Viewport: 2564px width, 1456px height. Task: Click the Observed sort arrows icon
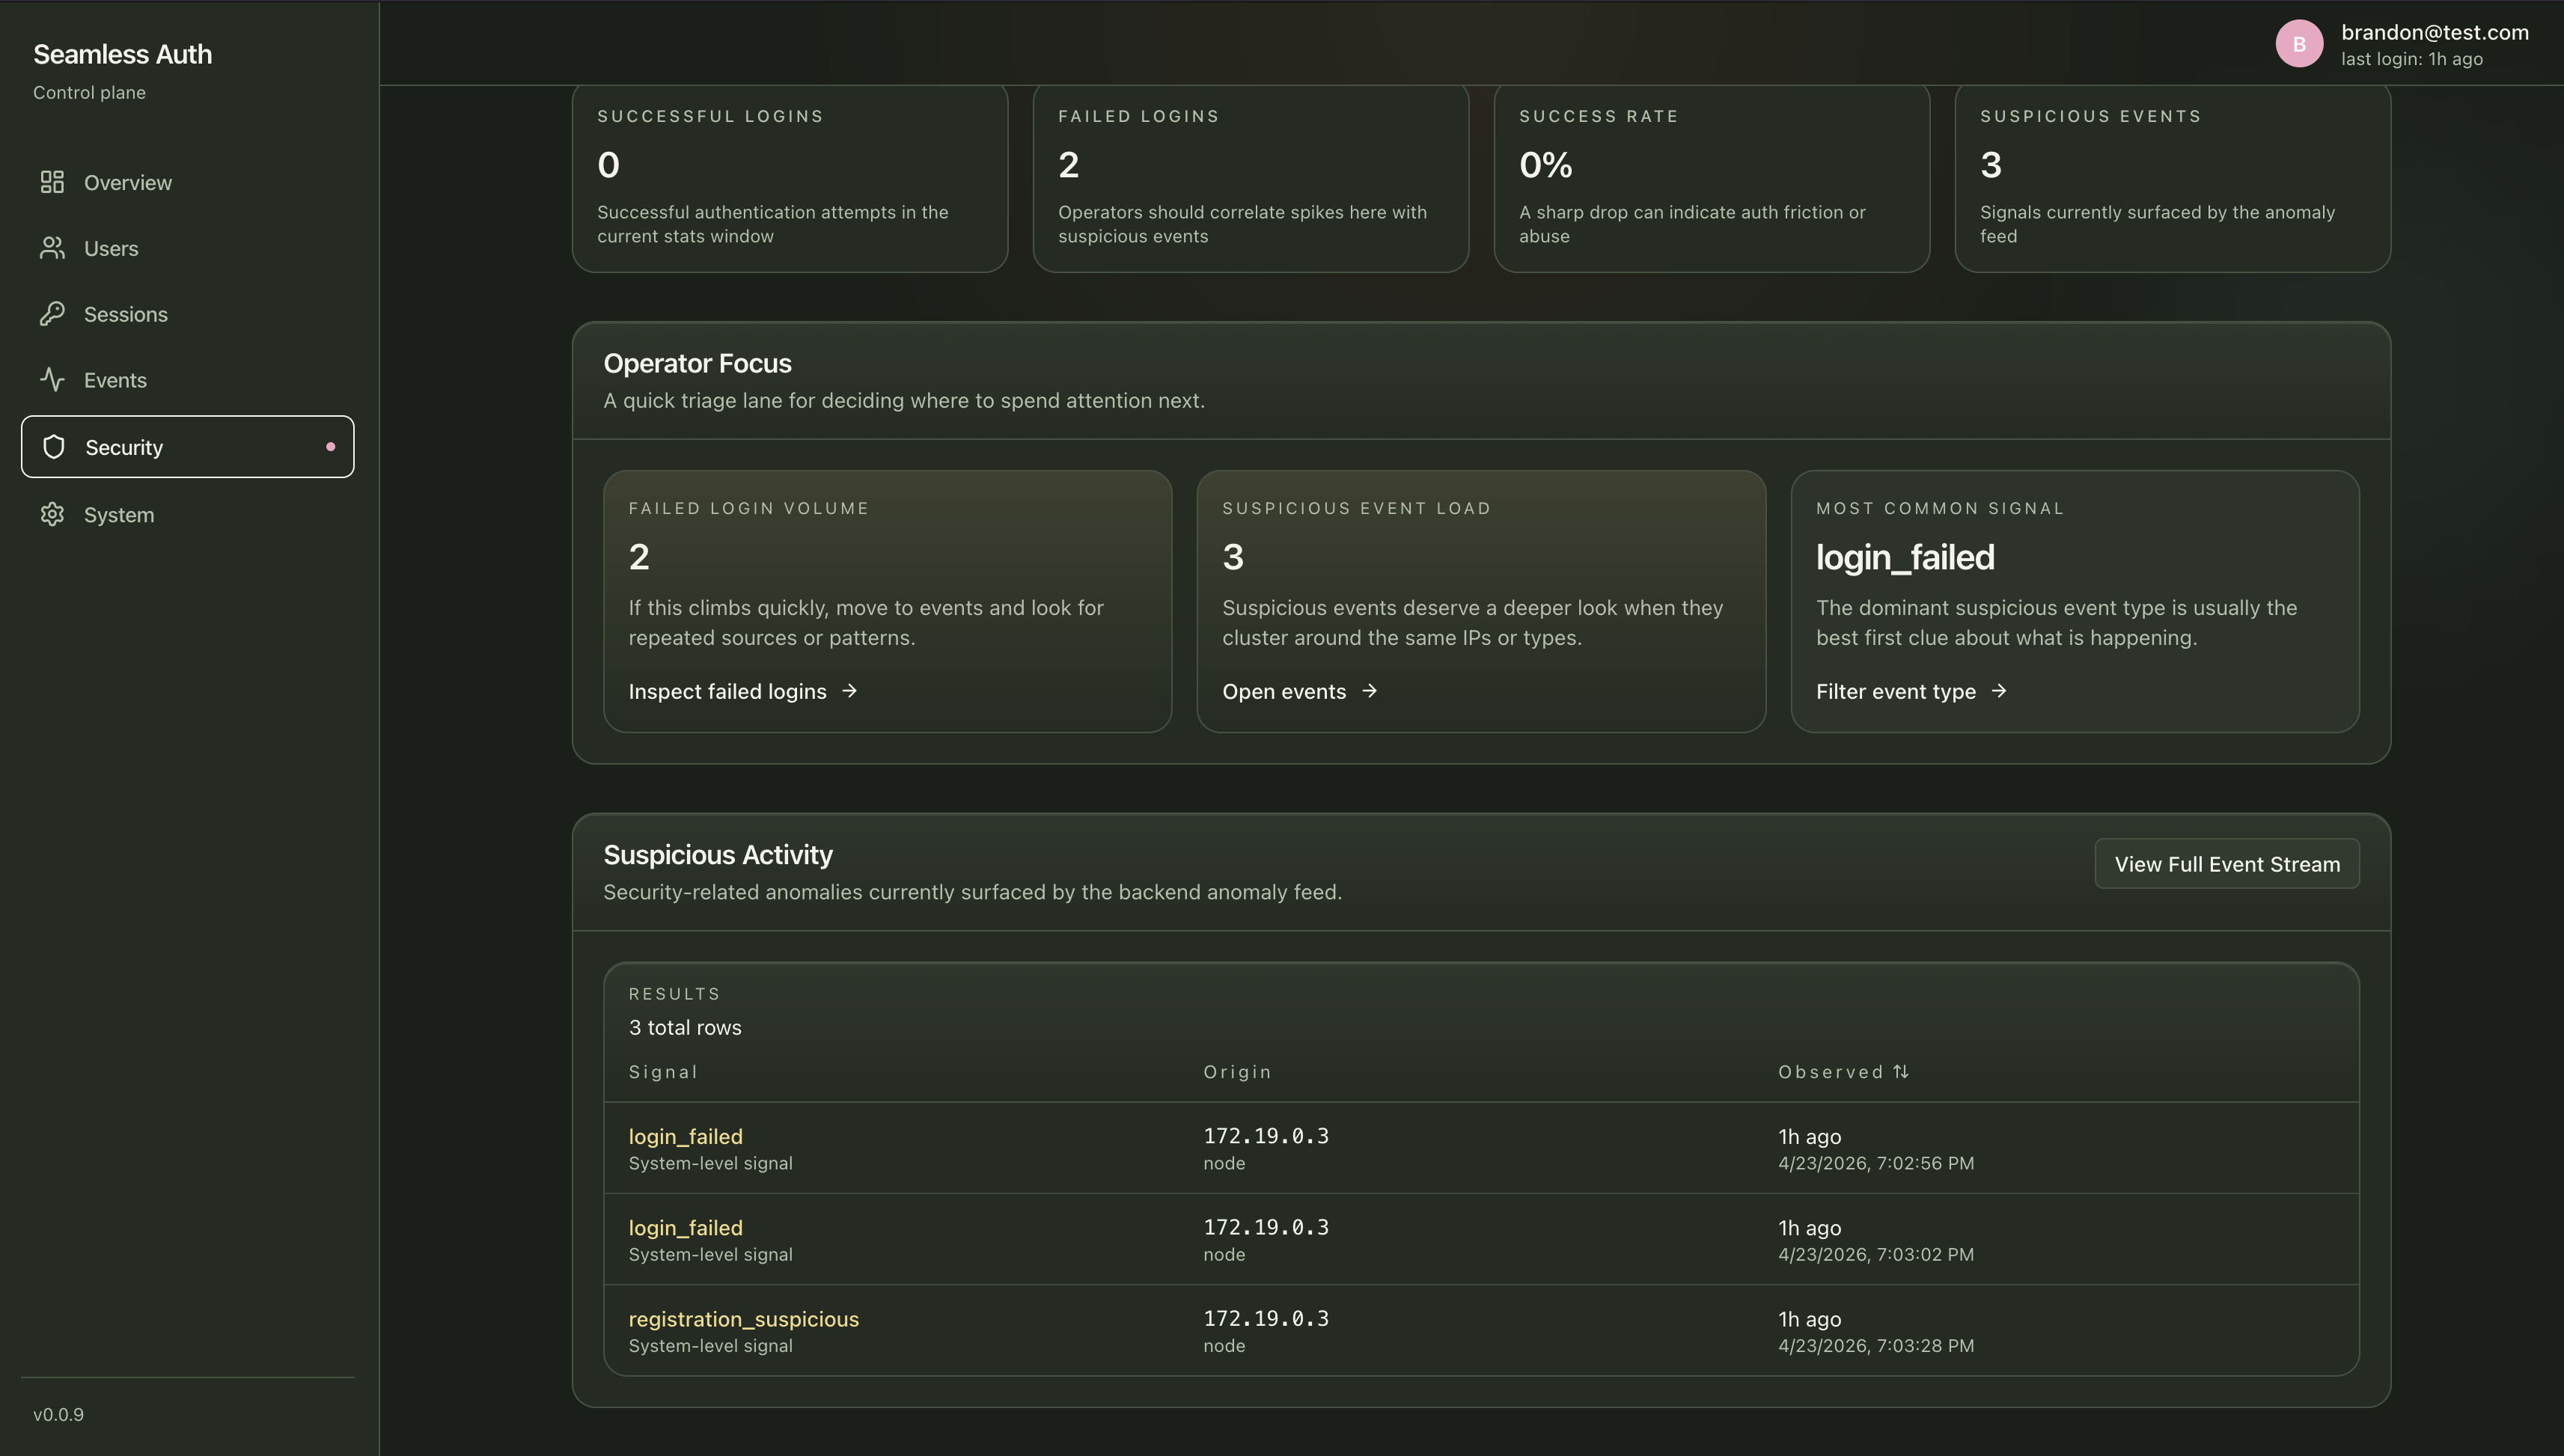(x=1901, y=1071)
